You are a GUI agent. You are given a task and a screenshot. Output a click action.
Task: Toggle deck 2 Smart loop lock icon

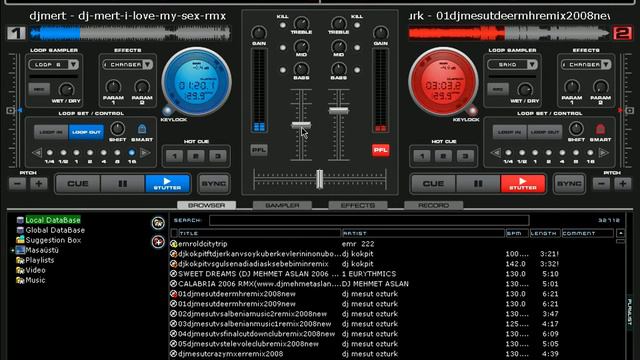tap(600, 129)
